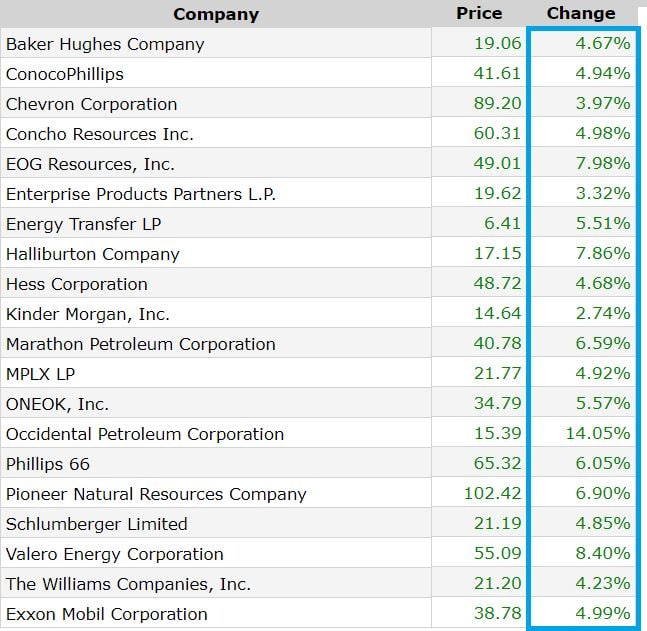
Task: Open Enterprise Products Partners L.P.
Action: [x=140, y=194]
